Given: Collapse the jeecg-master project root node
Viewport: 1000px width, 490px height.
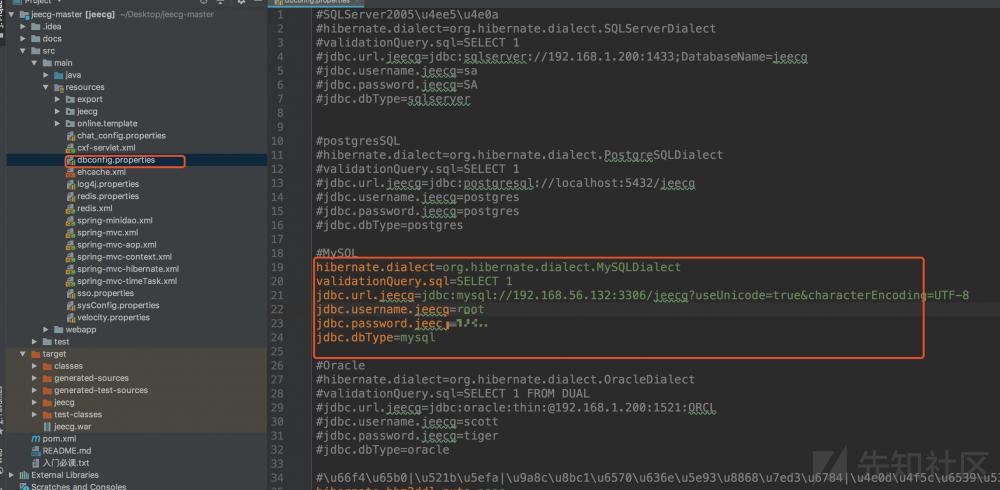Looking at the screenshot, I should [x=12, y=14].
